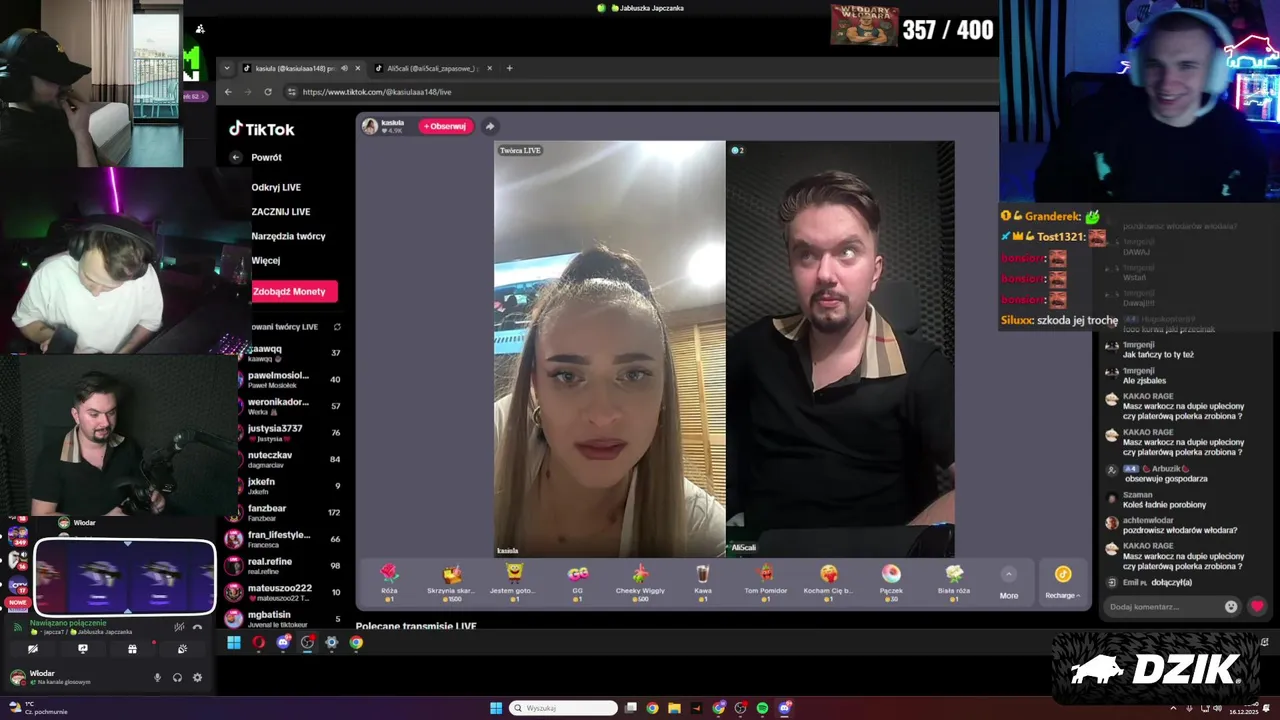Mute audio on the kasiula tab
Screen dimensions: 1280x720
coord(344,68)
